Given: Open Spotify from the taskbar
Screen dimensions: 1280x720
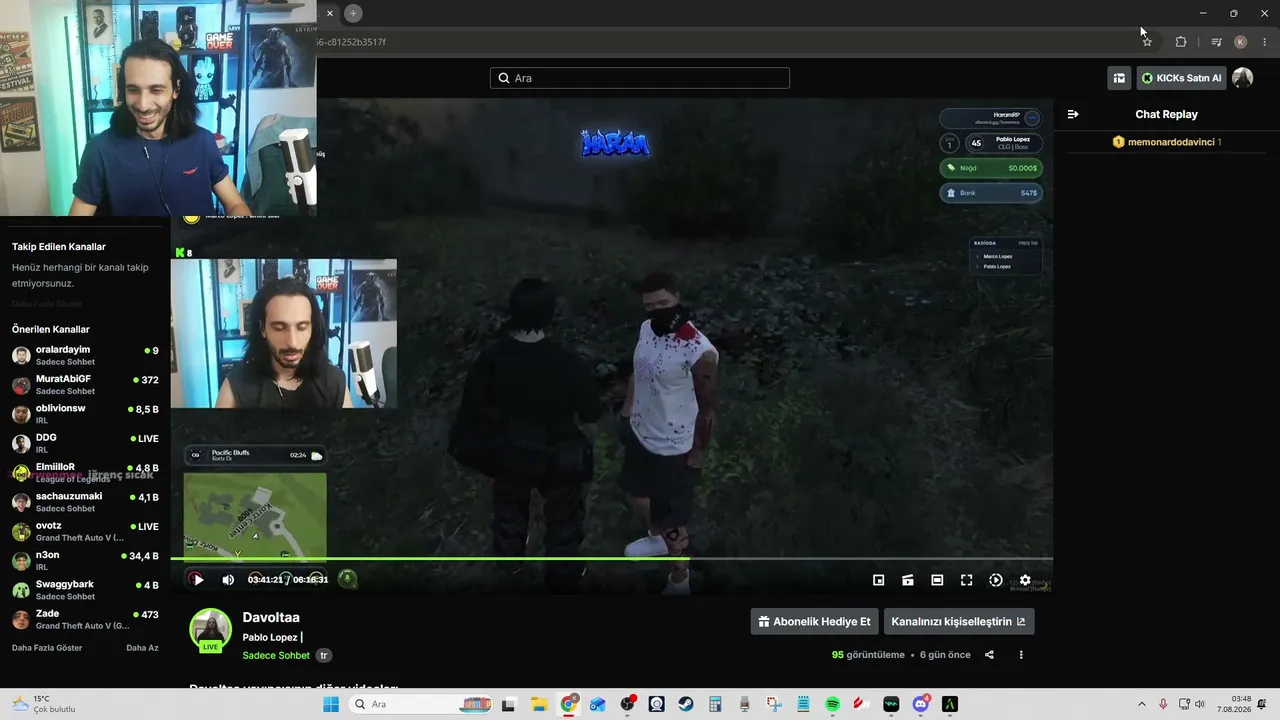Looking at the screenshot, I should 832,704.
